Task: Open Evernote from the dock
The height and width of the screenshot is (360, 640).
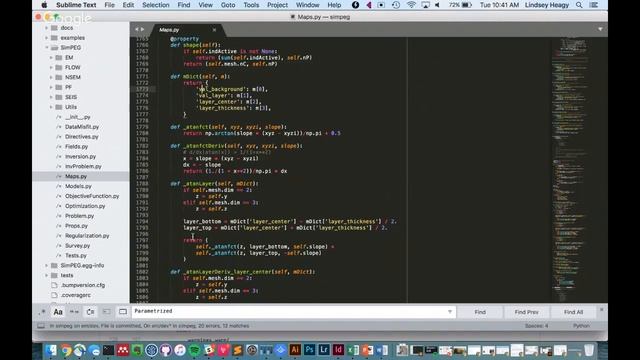Action: (137, 350)
